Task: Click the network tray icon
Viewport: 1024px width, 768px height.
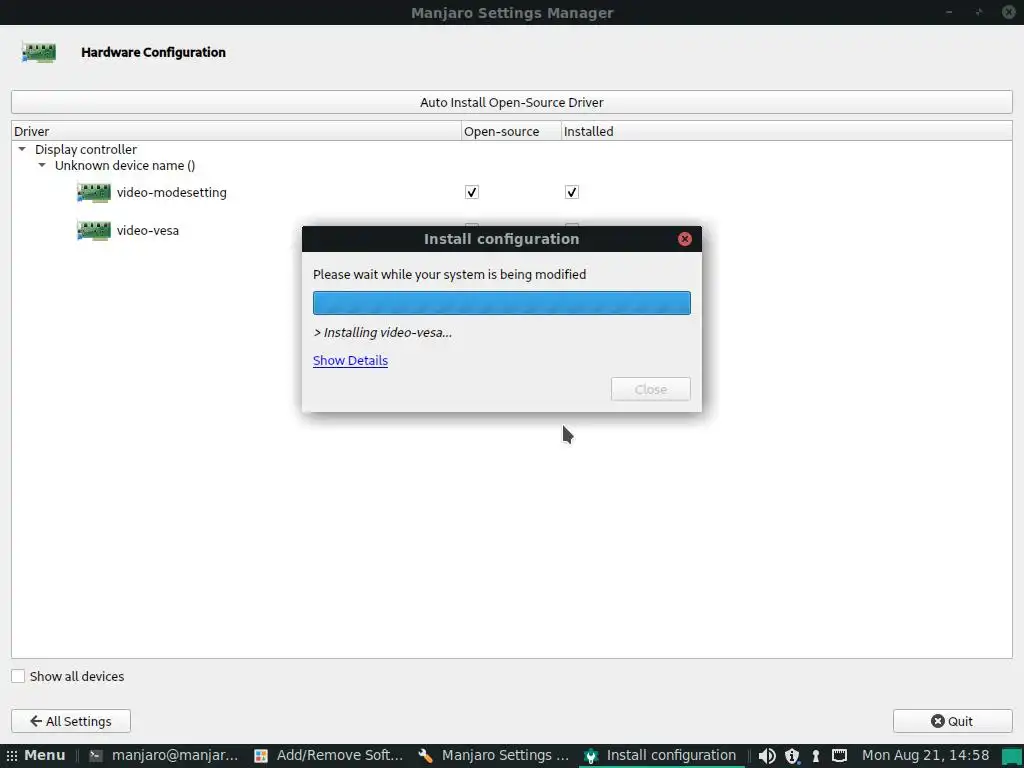Action: (x=839, y=756)
